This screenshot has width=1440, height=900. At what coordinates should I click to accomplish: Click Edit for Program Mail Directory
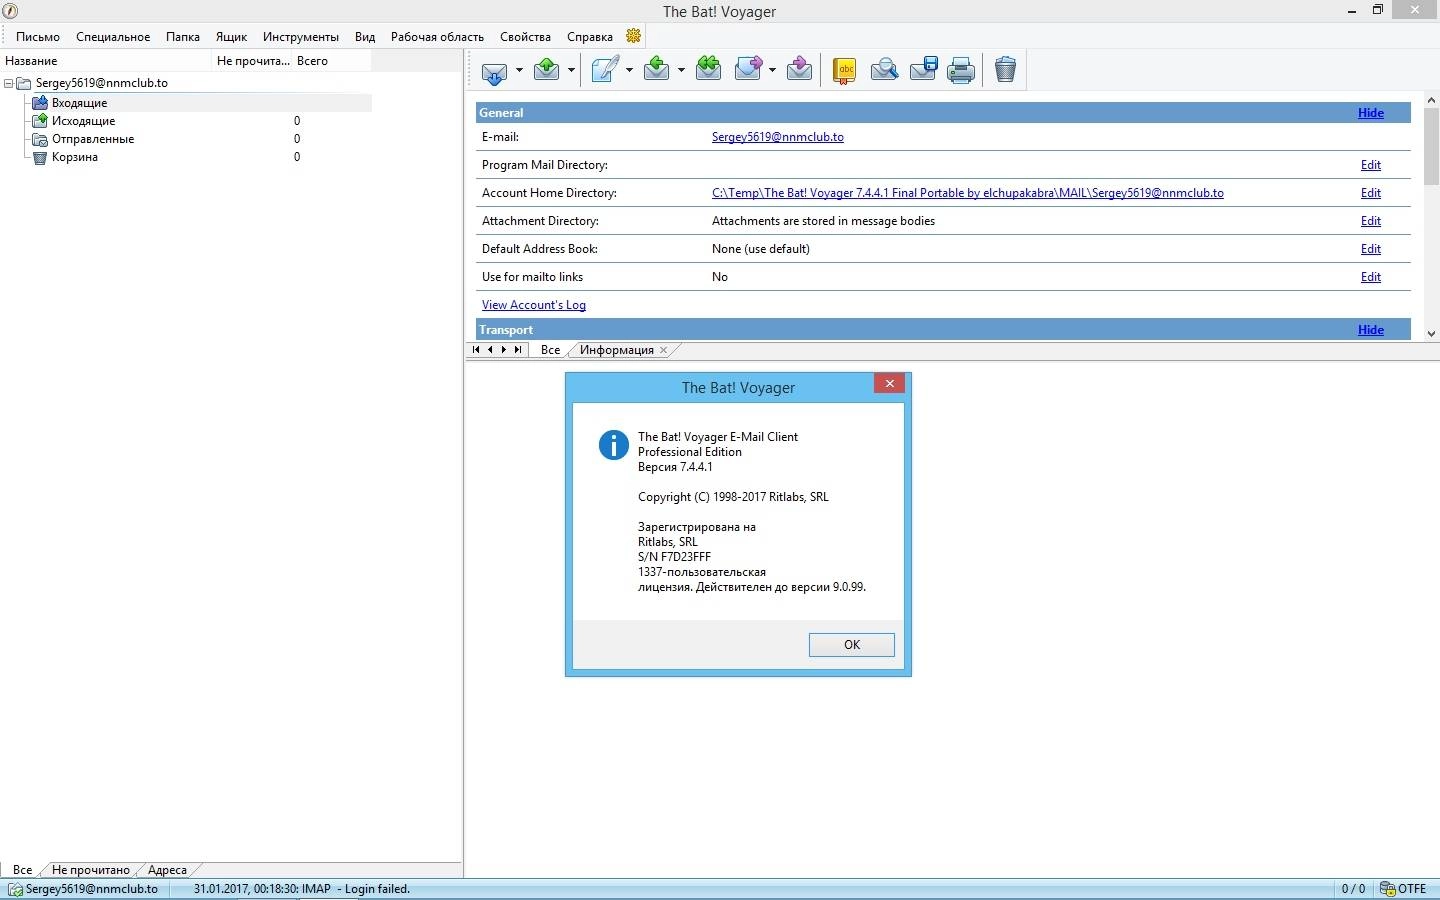coord(1371,165)
